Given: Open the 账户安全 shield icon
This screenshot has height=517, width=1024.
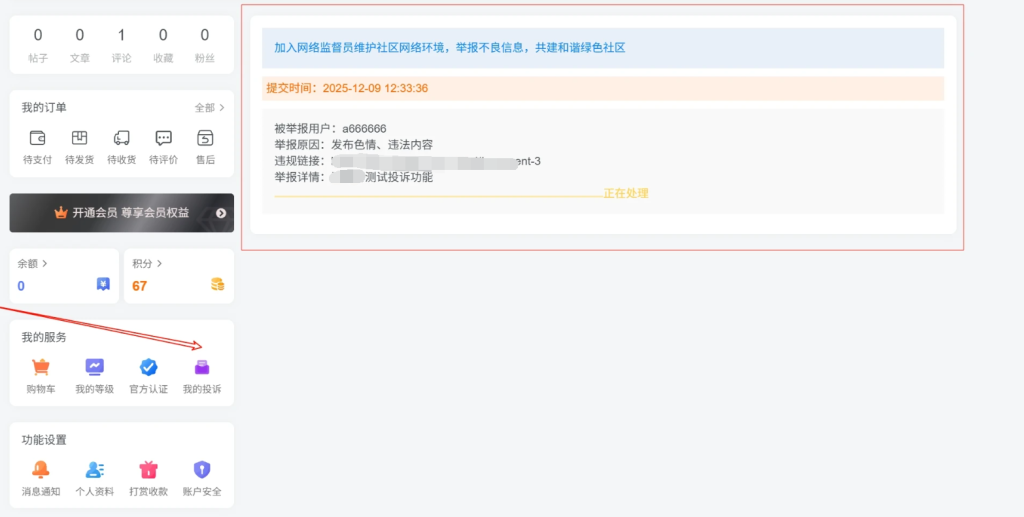Looking at the screenshot, I should (x=202, y=469).
